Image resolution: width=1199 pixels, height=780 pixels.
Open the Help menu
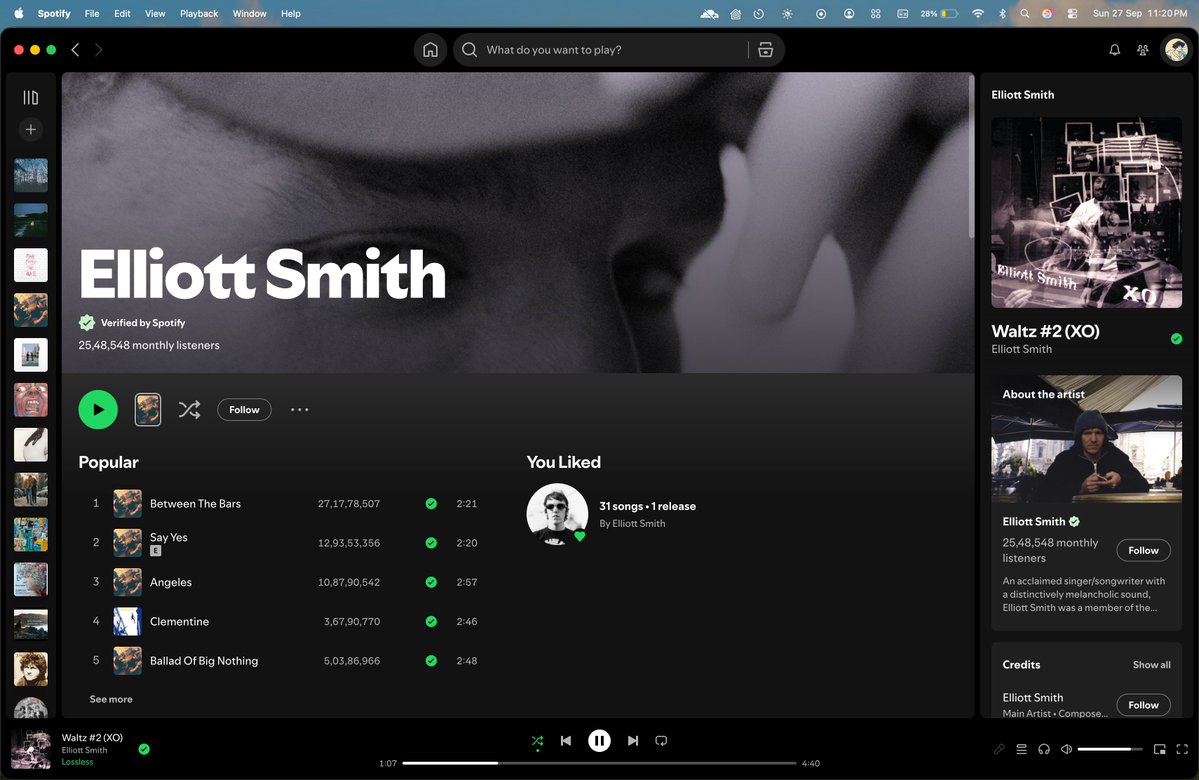291,14
